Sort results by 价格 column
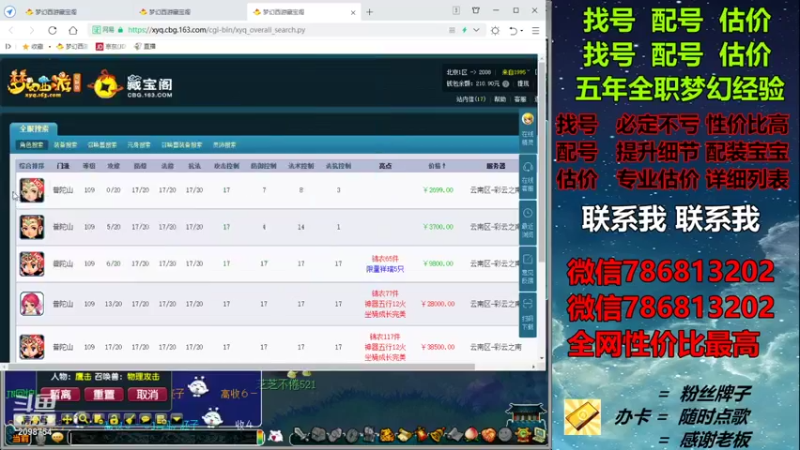This screenshot has width=800, height=450. click(x=437, y=166)
